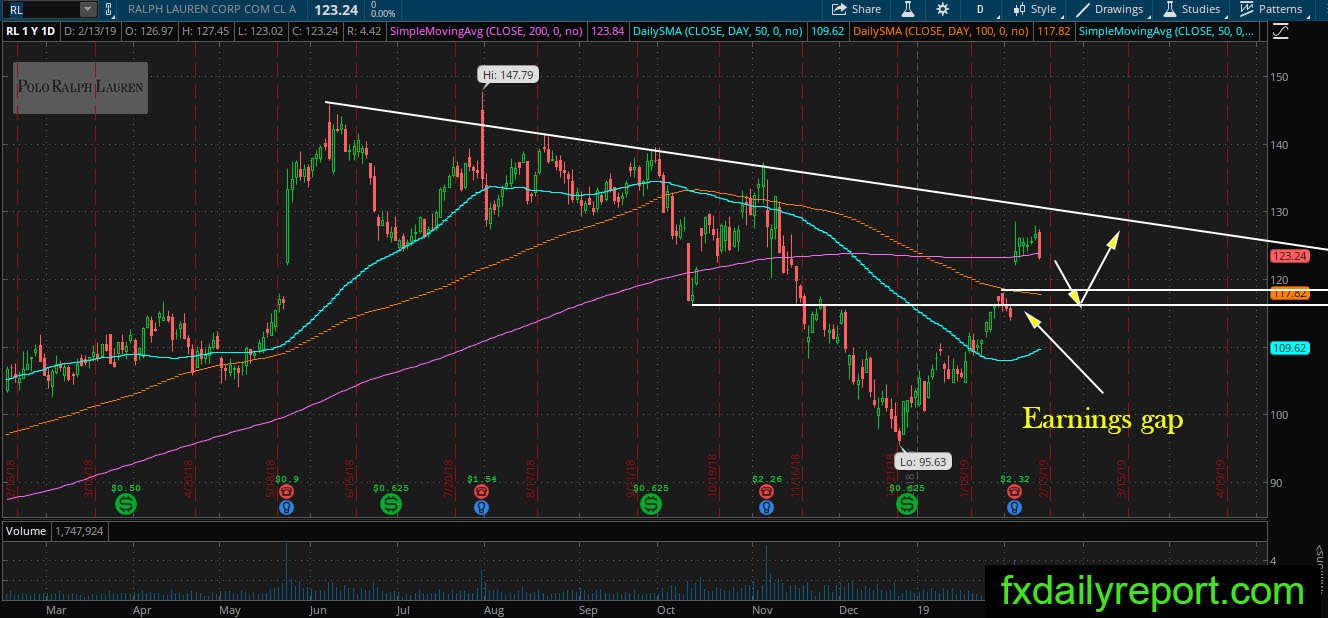The height and width of the screenshot is (618, 1328).
Task: Click the orange 117.82 axis price tag
Action: tap(1289, 294)
